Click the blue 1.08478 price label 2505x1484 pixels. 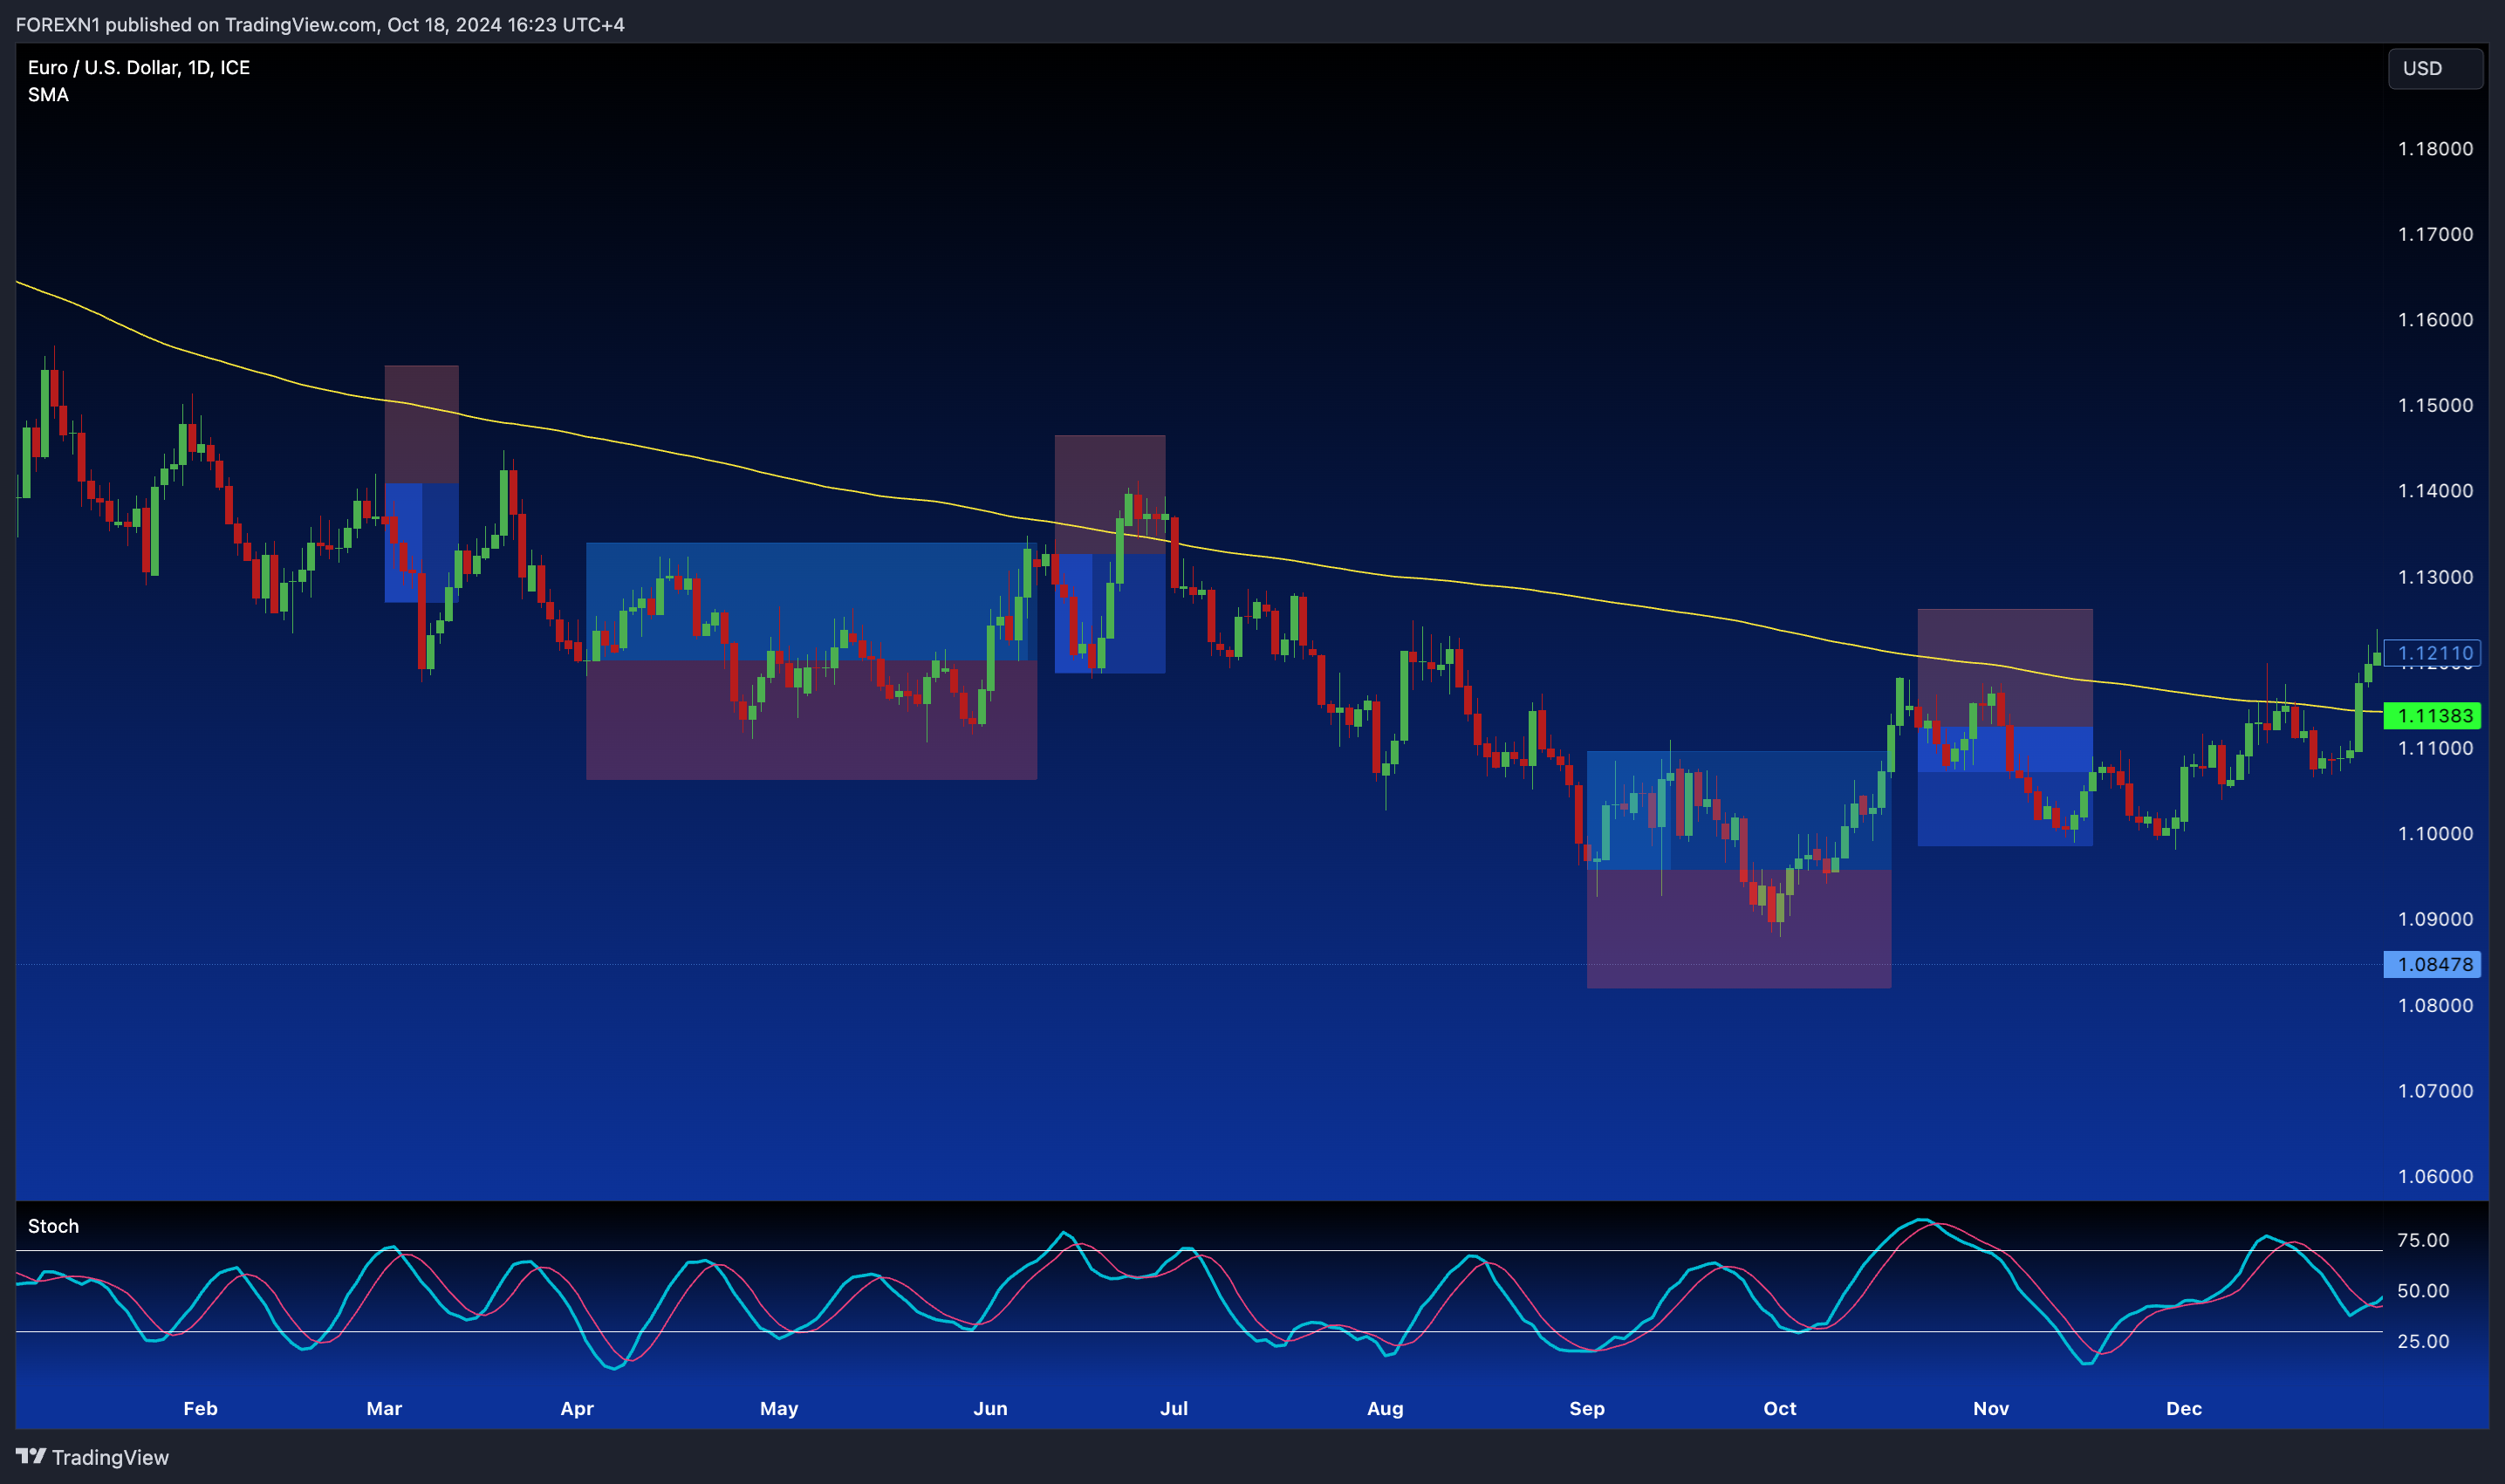pos(2432,964)
